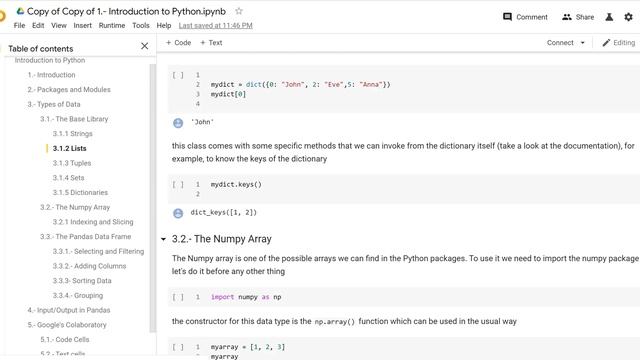The image size is (640, 360).
Task: Jump to 3.3.4.- Grouping
Action: coord(78,295)
